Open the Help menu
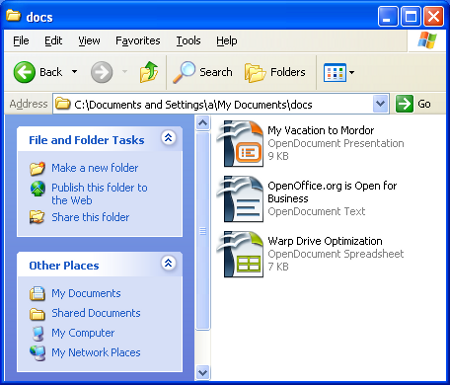Image resolution: width=450 pixels, height=385 pixels. (227, 41)
